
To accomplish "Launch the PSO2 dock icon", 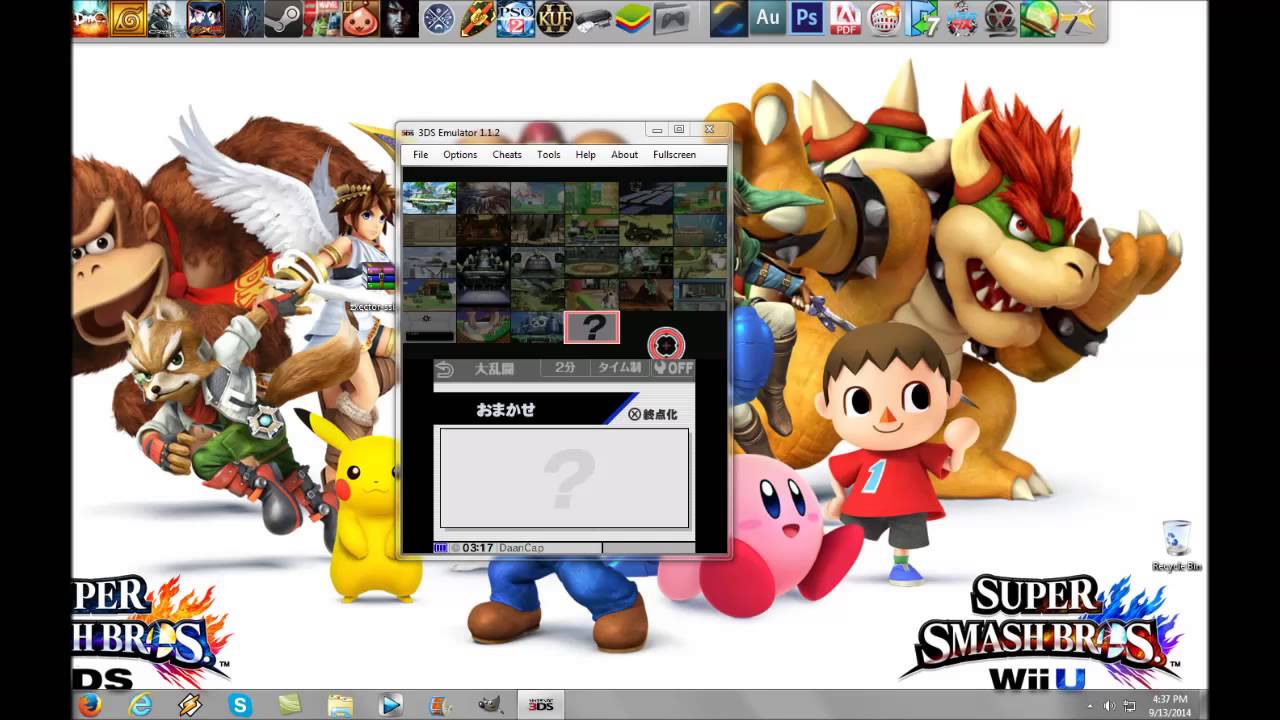I will (517, 19).
